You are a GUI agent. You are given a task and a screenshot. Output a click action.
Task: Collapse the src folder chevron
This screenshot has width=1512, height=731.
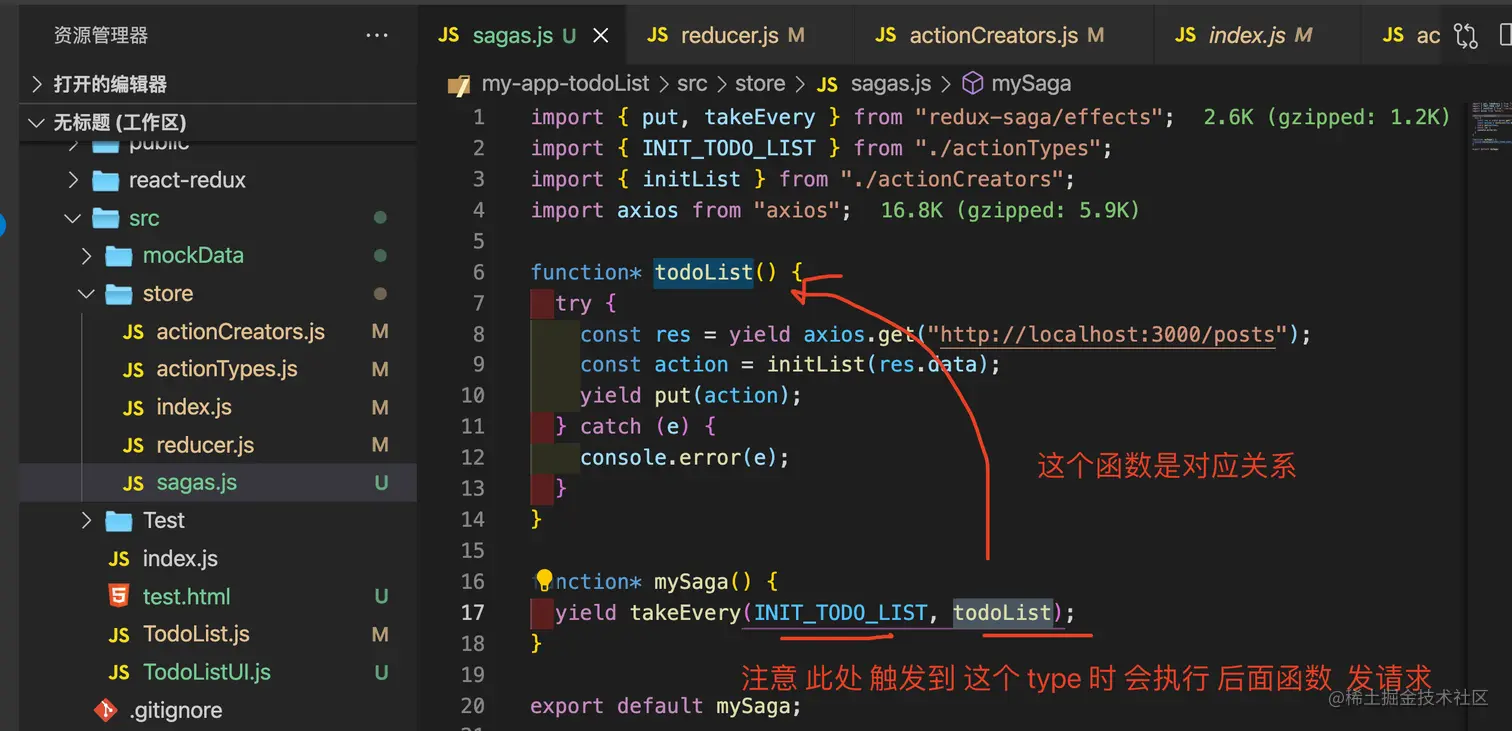(72, 218)
